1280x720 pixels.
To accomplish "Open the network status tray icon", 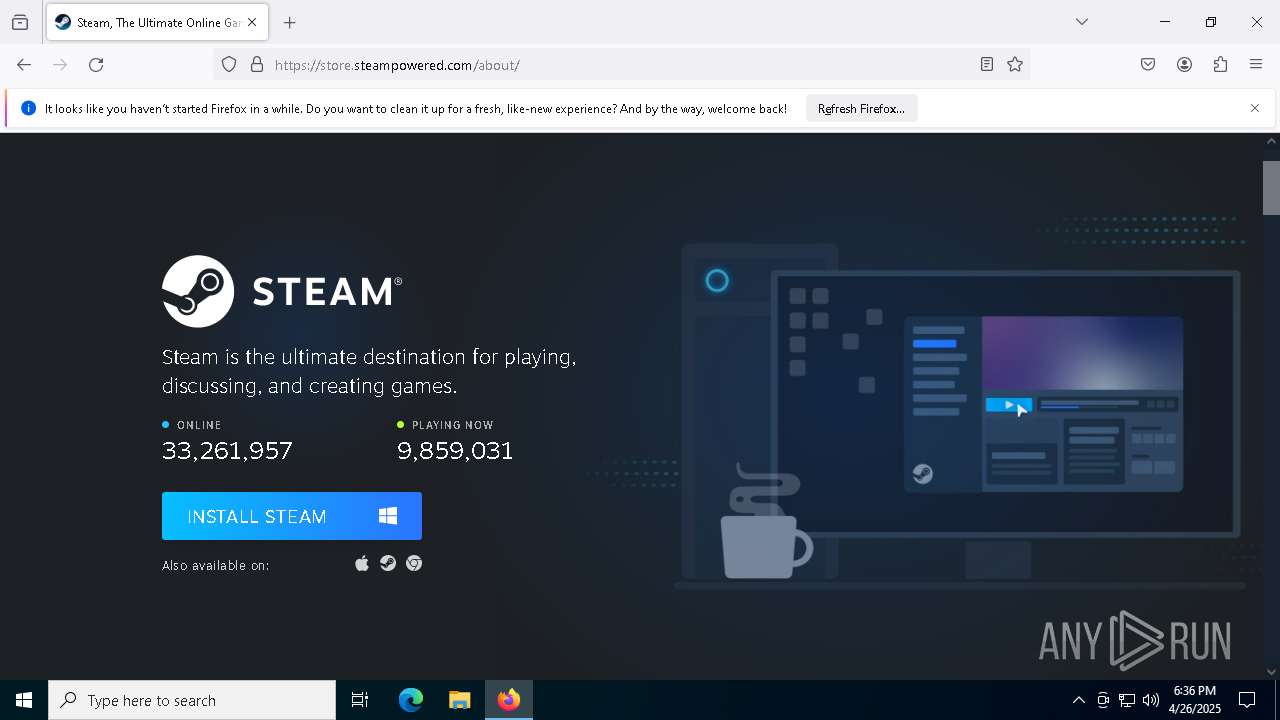I will 1127,700.
